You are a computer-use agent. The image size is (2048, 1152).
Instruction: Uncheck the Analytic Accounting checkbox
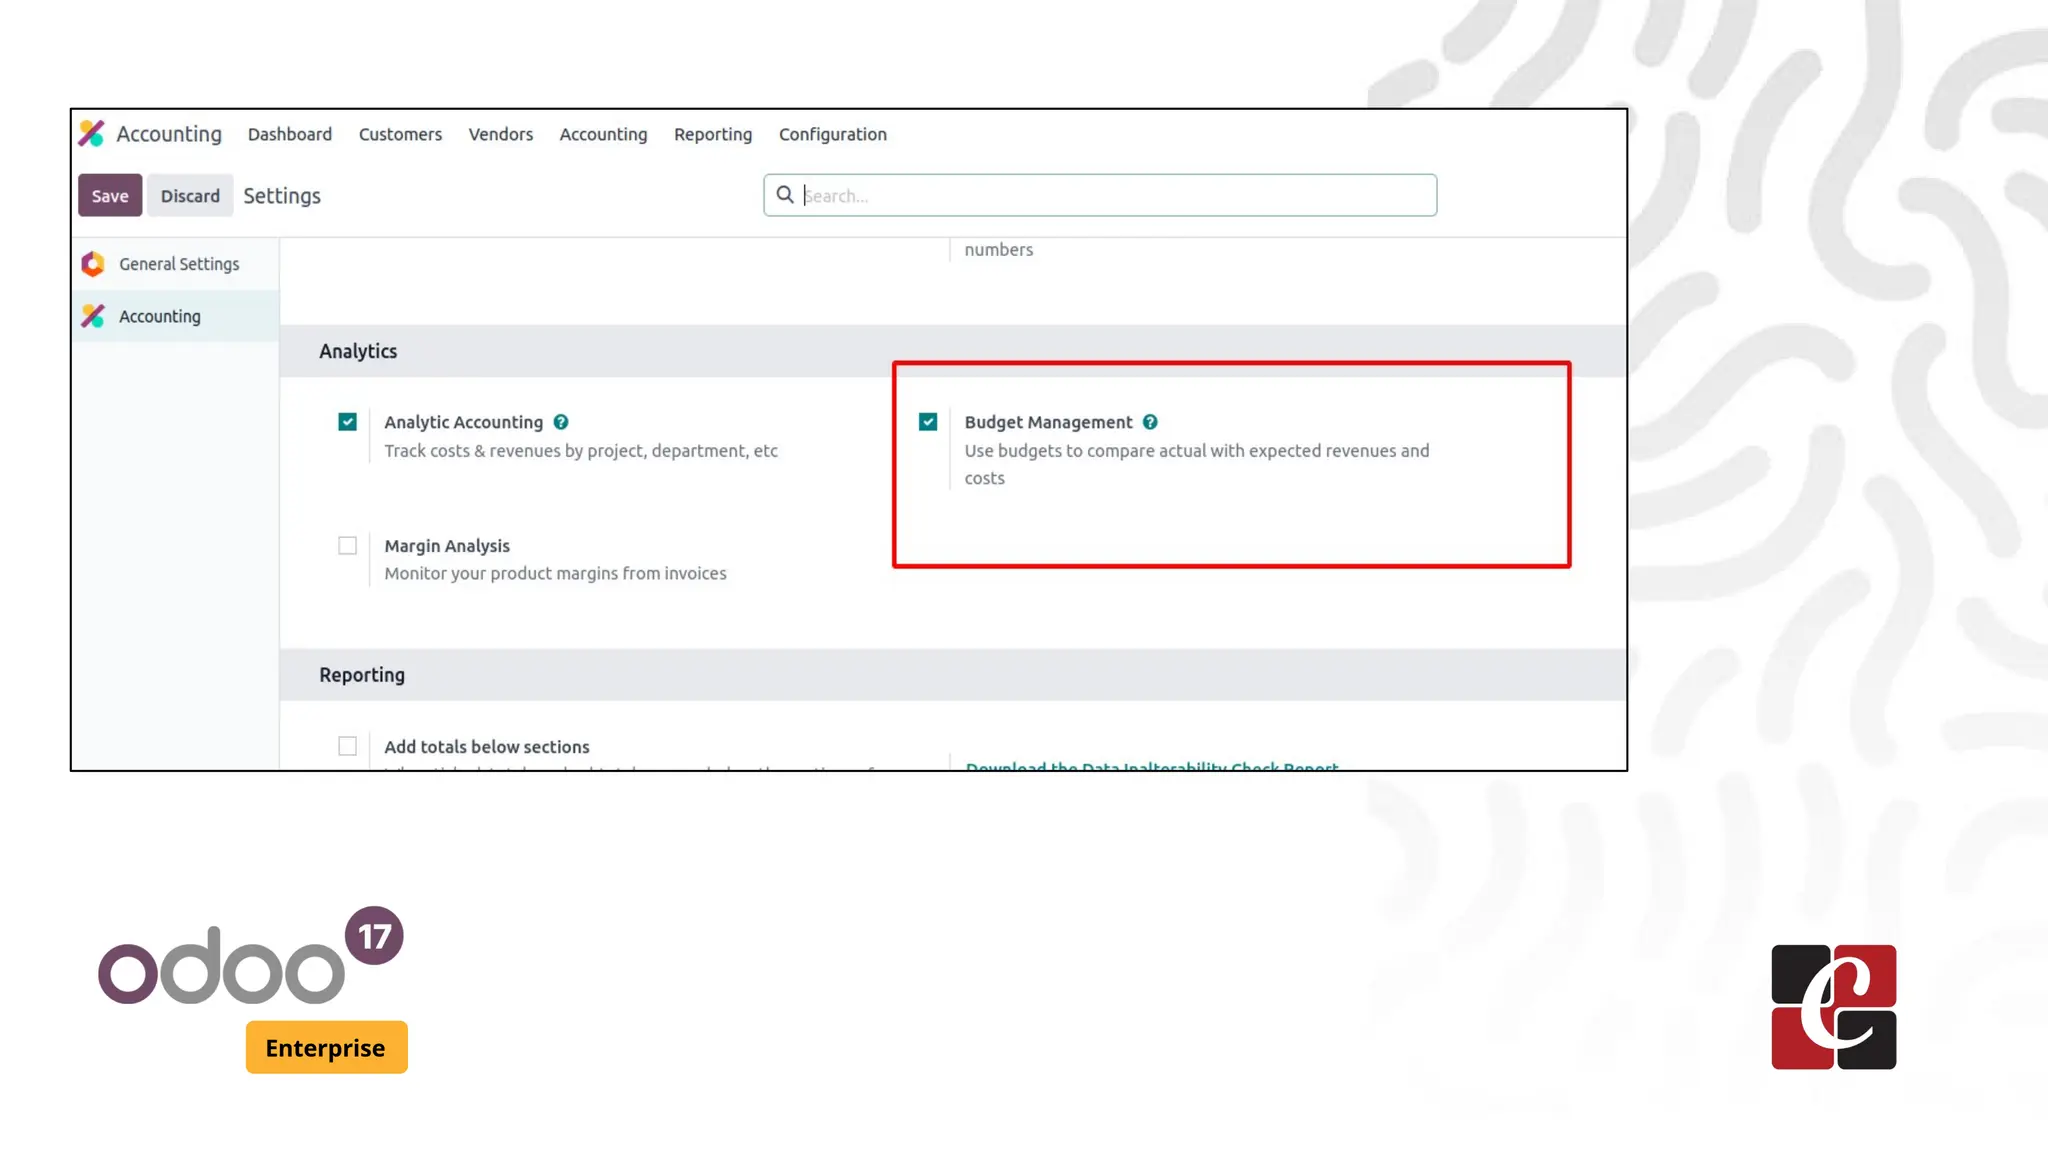click(x=347, y=422)
